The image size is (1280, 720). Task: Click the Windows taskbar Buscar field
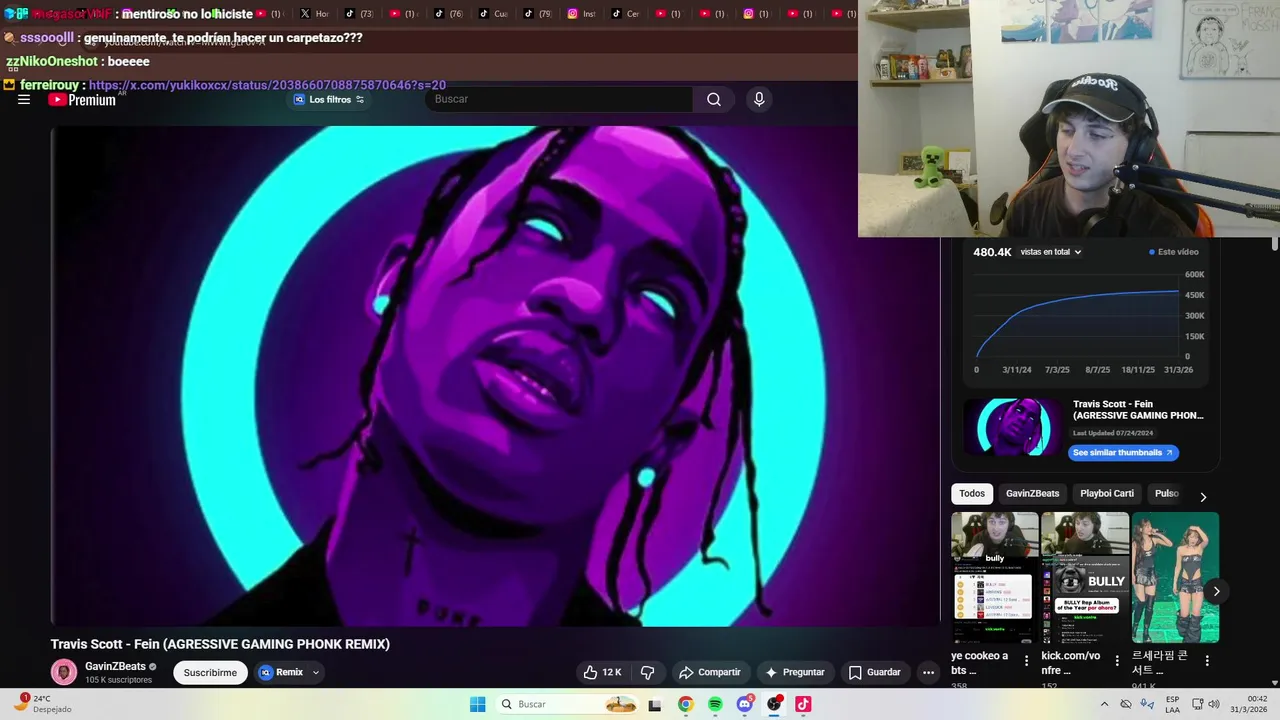point(567,704)
